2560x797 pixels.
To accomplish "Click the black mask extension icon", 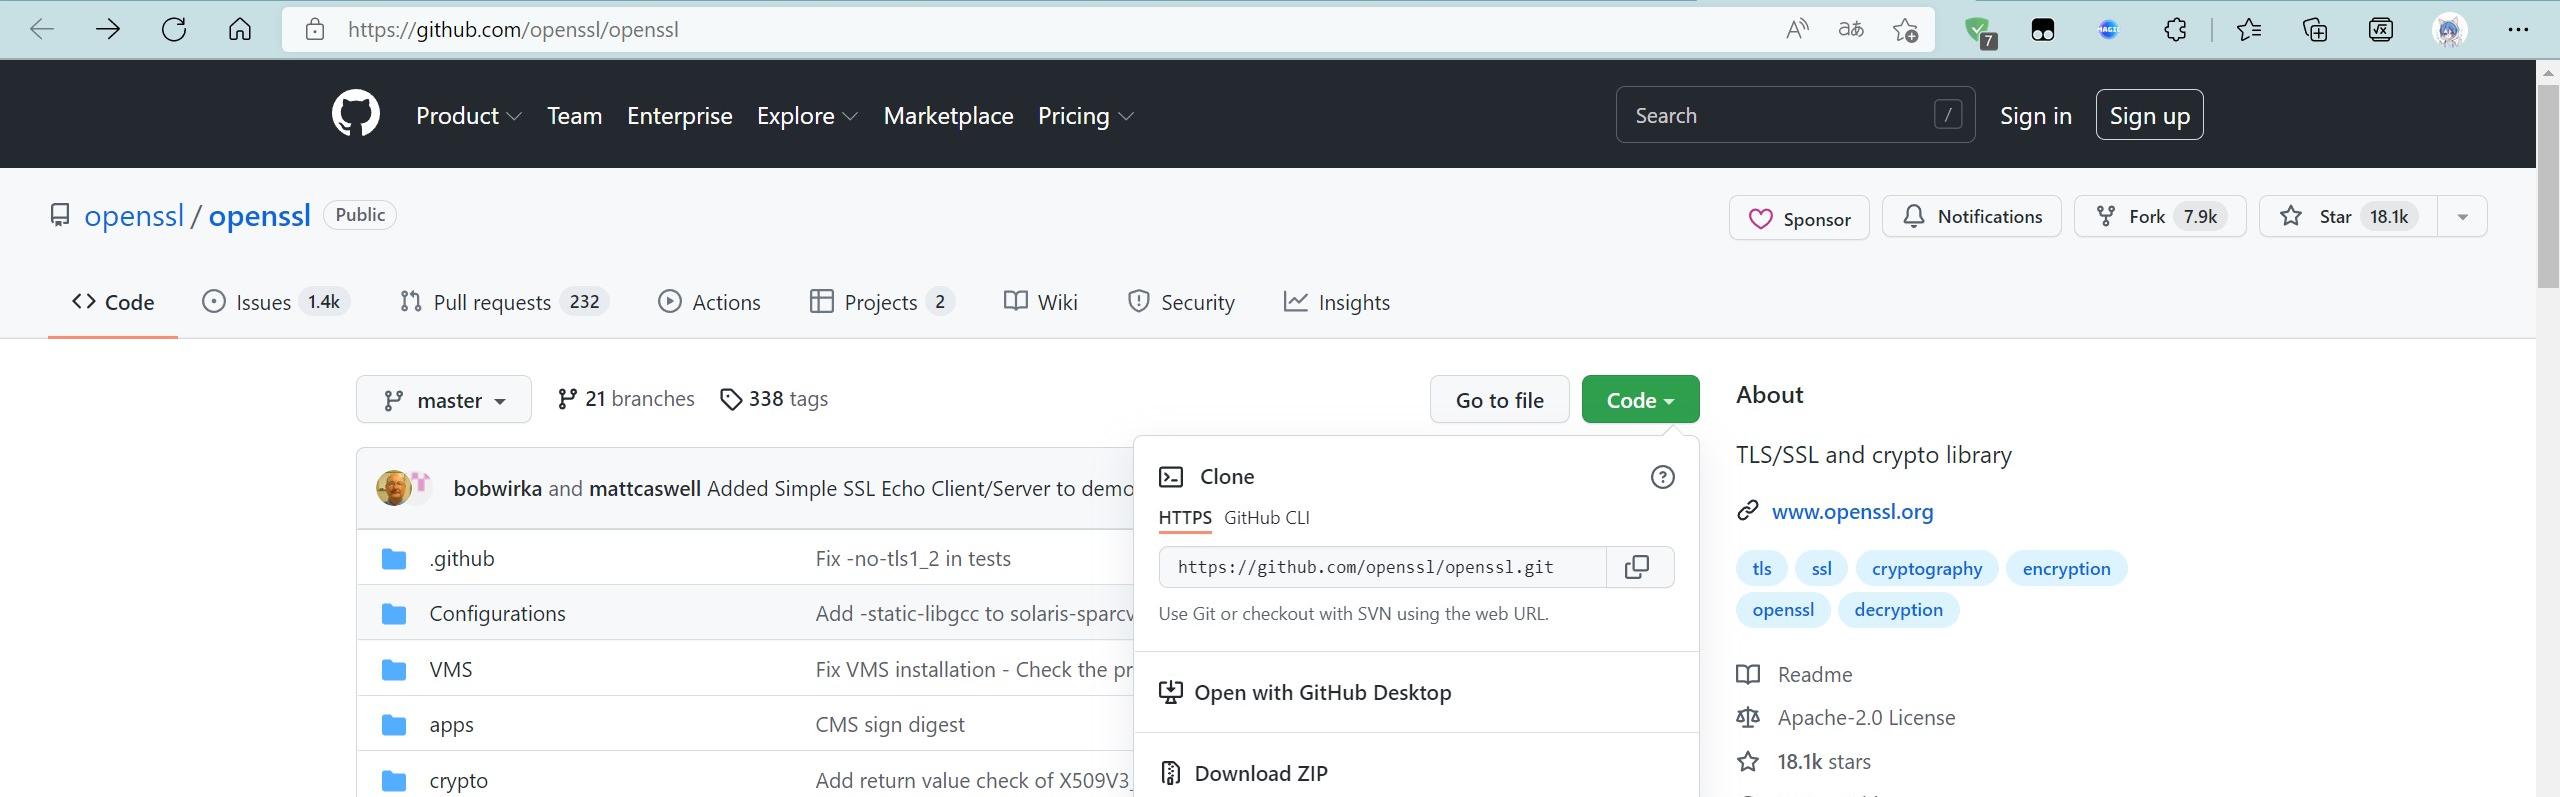I will (x=2043, y=30).
